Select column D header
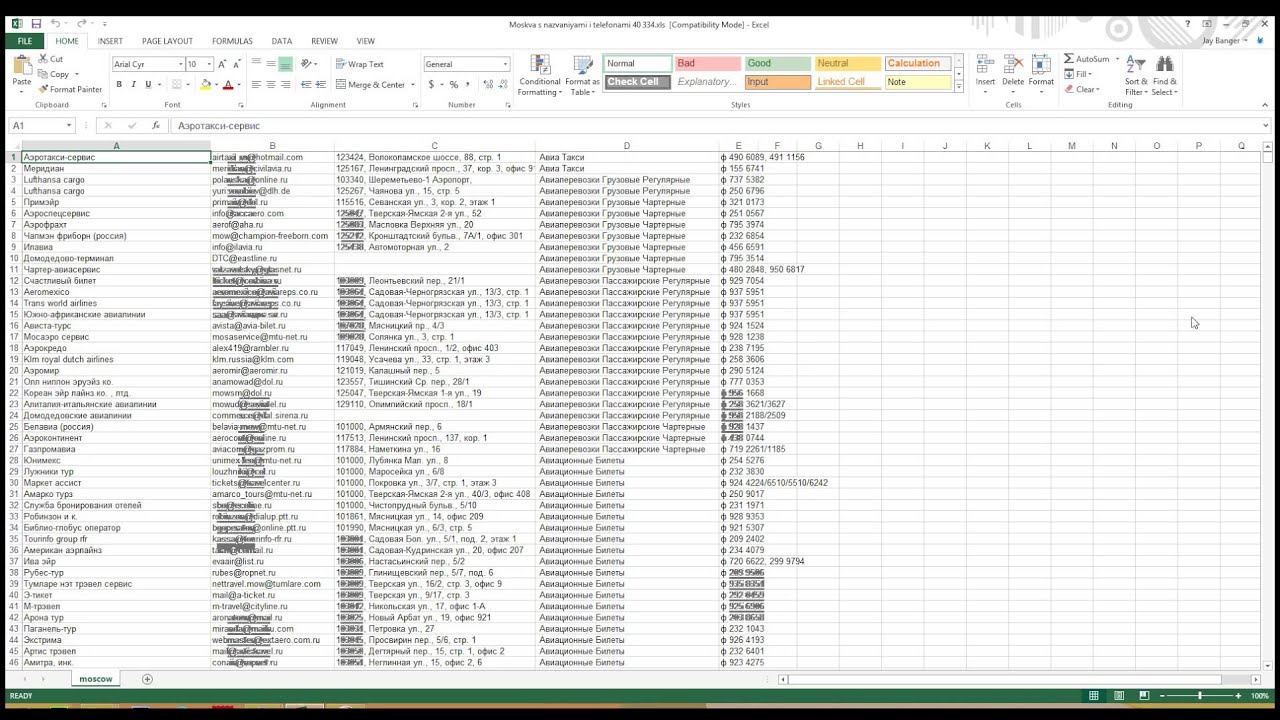The height and width of the screenshot is (720, 1280). point(627,146)
